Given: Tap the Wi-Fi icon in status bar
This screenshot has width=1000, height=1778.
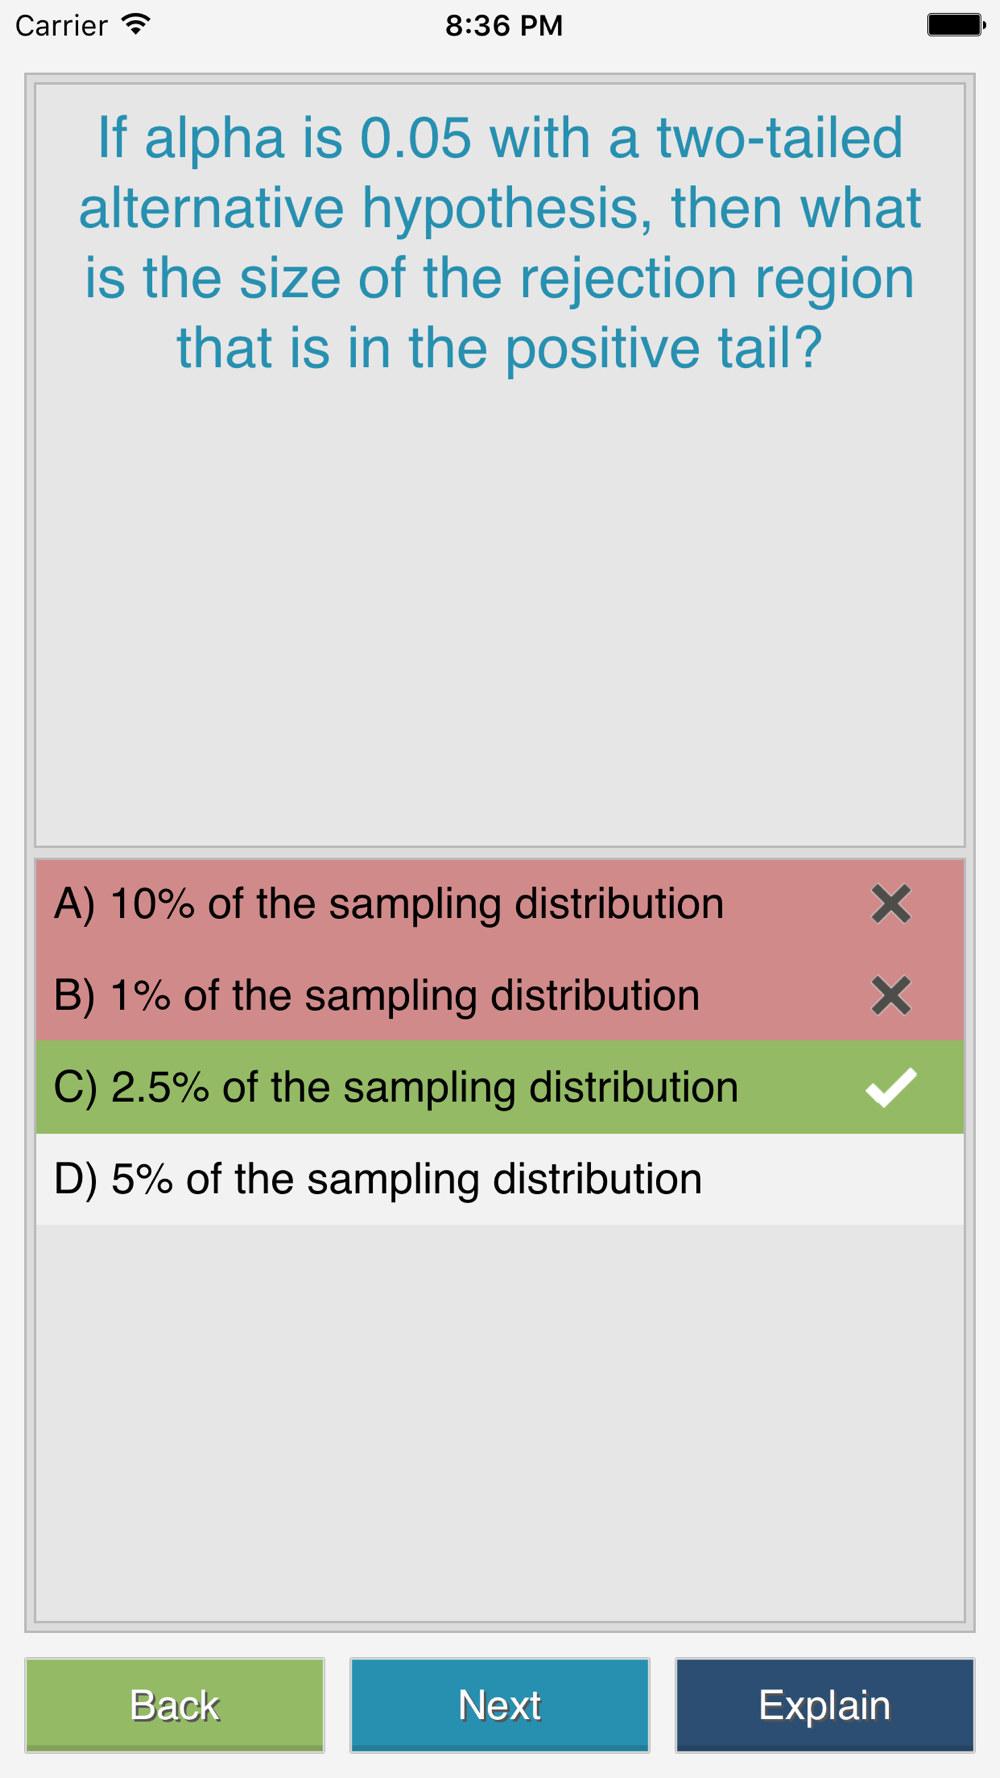Looking at the screenshot, I should [x=135, y=25].
